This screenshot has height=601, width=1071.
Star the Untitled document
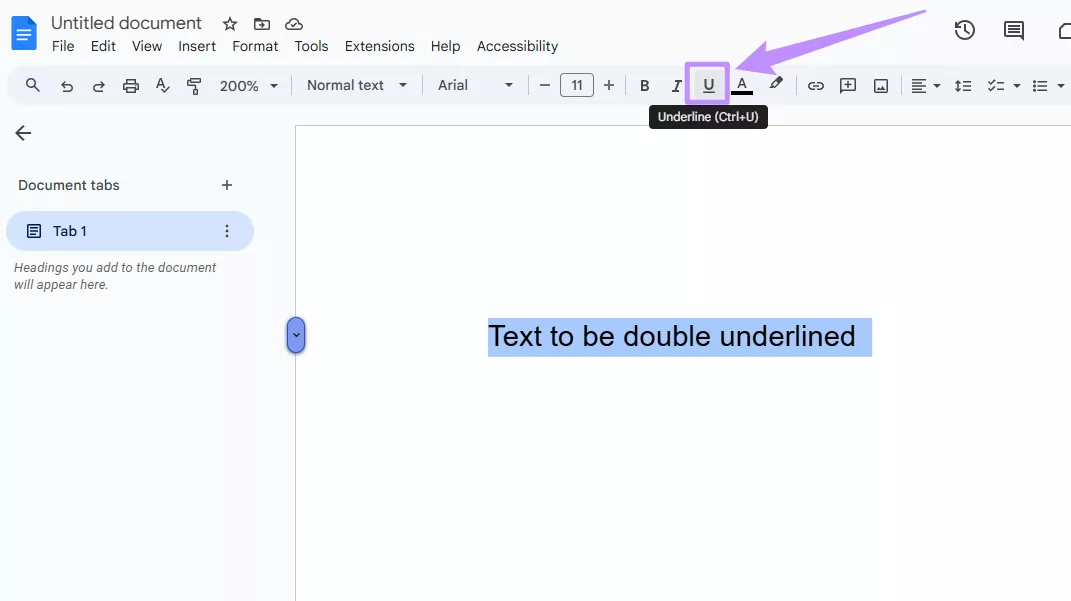pos(229,23)
